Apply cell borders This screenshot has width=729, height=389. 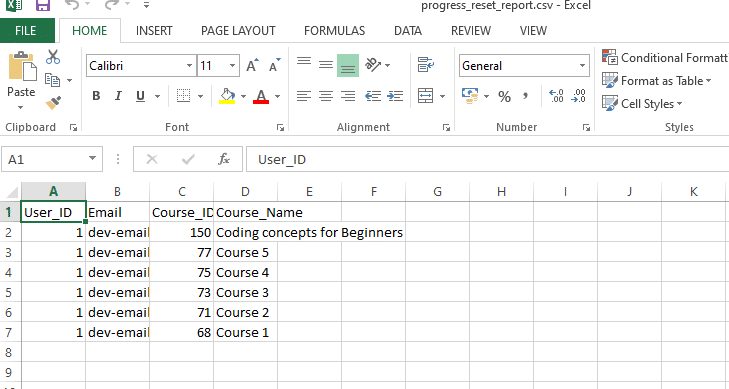tap(184, 96)
